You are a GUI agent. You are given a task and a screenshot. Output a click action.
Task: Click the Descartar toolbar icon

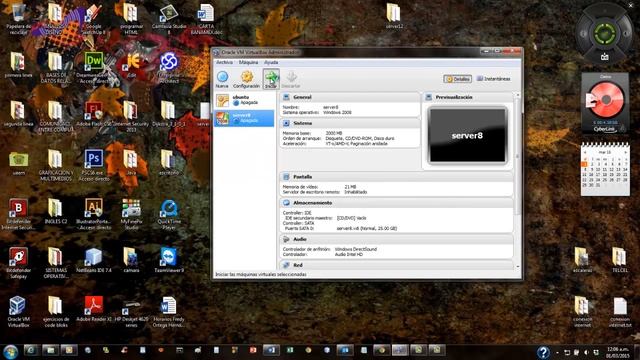291,79
